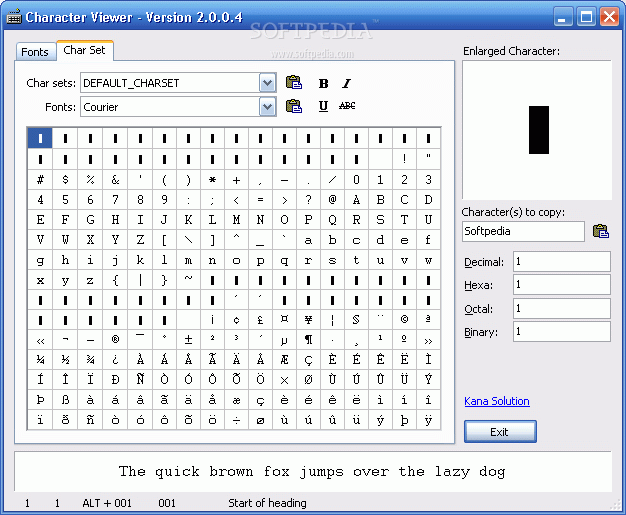Select the ± plus-minus symbol cell
The width and height of the screenshot is (626, 515).
pos(188,340)
